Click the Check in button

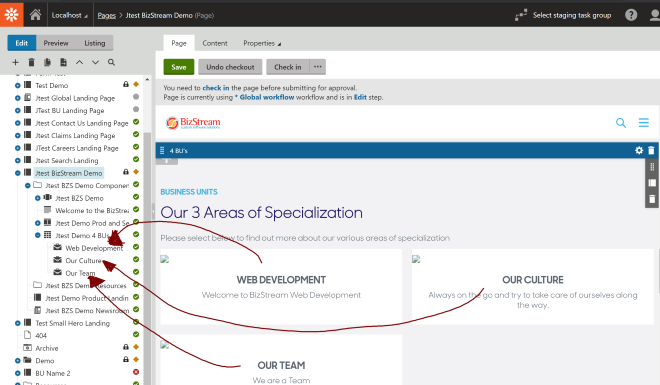(288, 67)
